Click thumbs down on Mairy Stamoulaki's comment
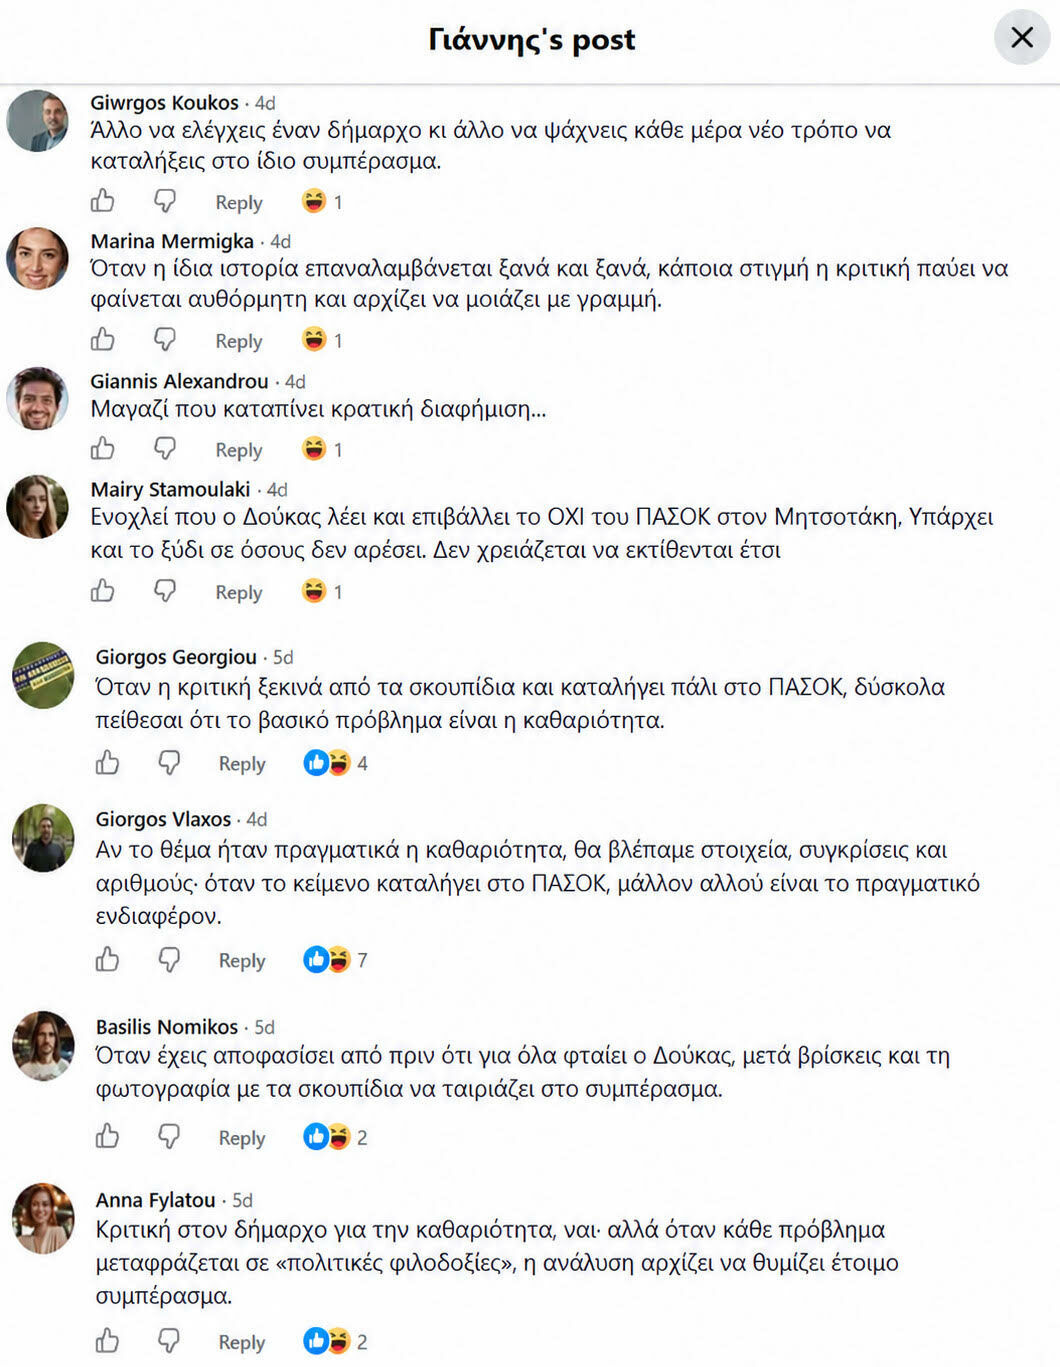The image size is (1060, 1367). click(x=165, y=591)
